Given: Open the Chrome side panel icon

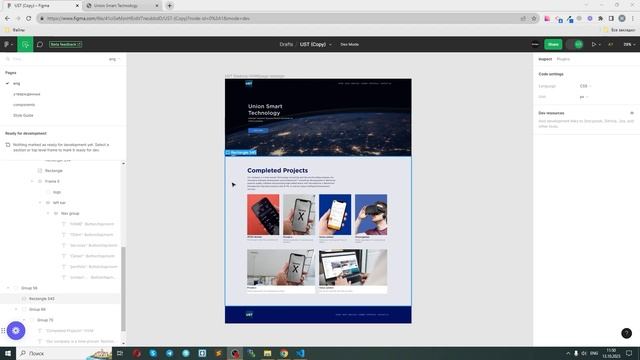Looking at the screenshot, I should click(611, 18).
